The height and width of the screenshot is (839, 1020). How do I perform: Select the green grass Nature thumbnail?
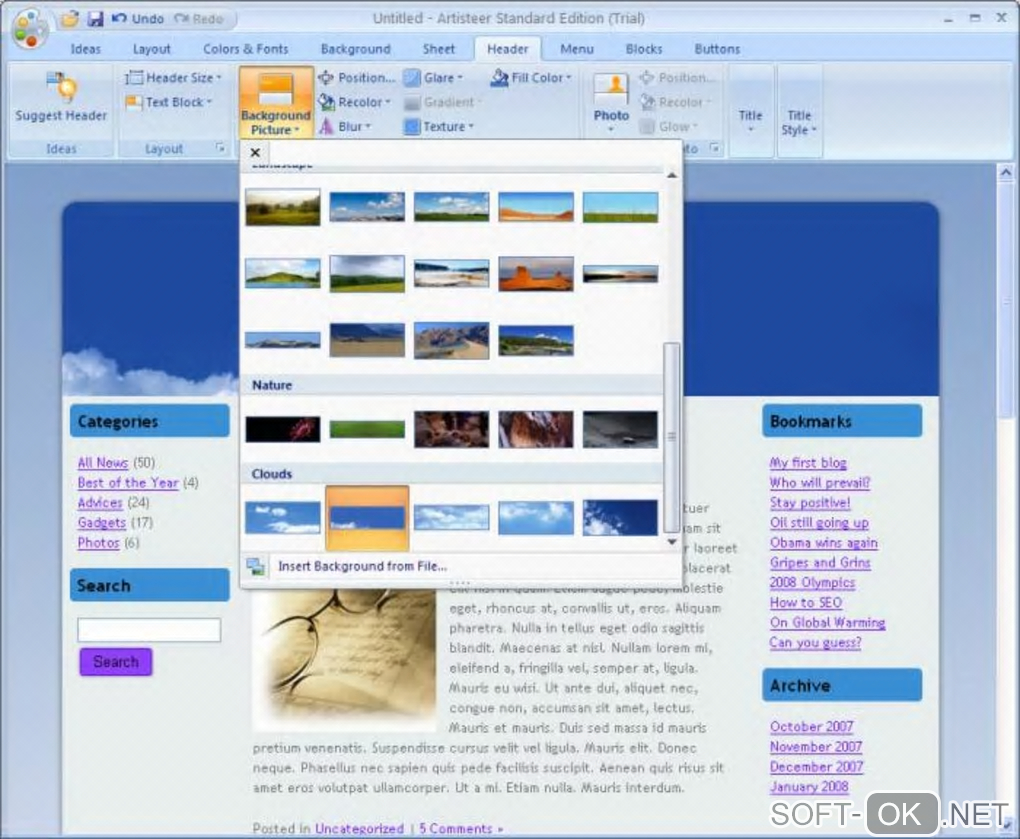(x=367, y=429)
